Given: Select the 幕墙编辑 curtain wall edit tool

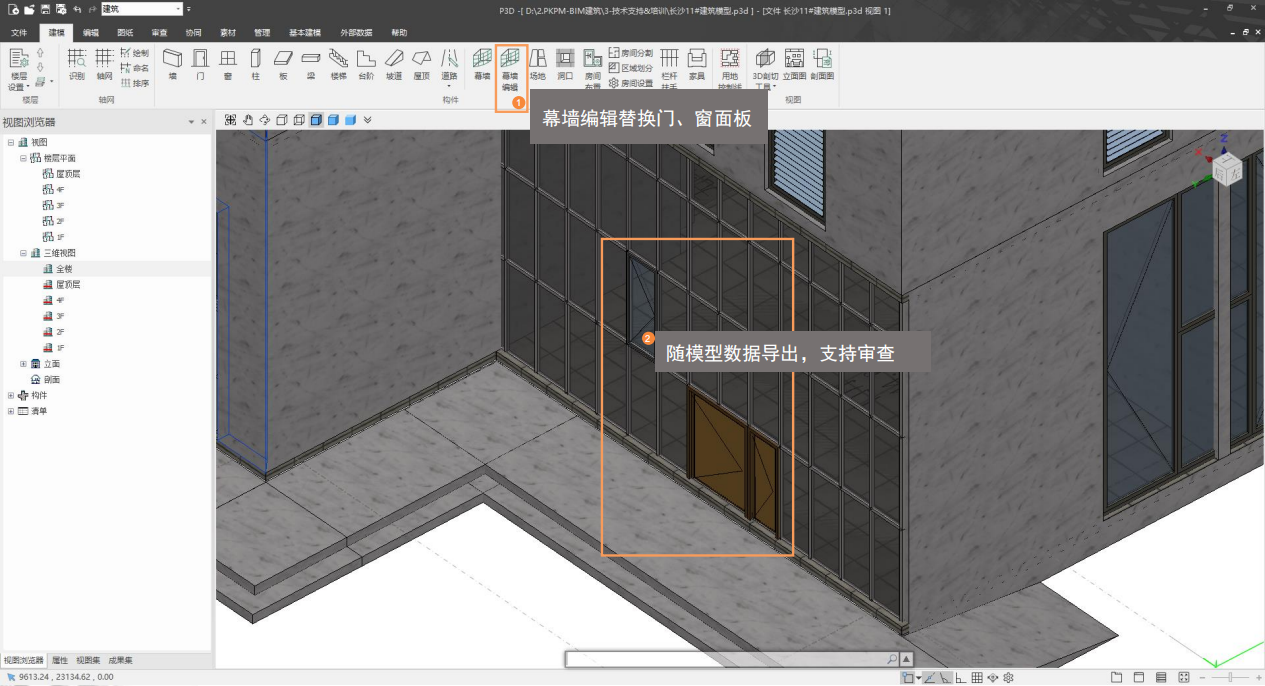Looking at the screenshot, I should pyautogui.click(x=510, y=66).
